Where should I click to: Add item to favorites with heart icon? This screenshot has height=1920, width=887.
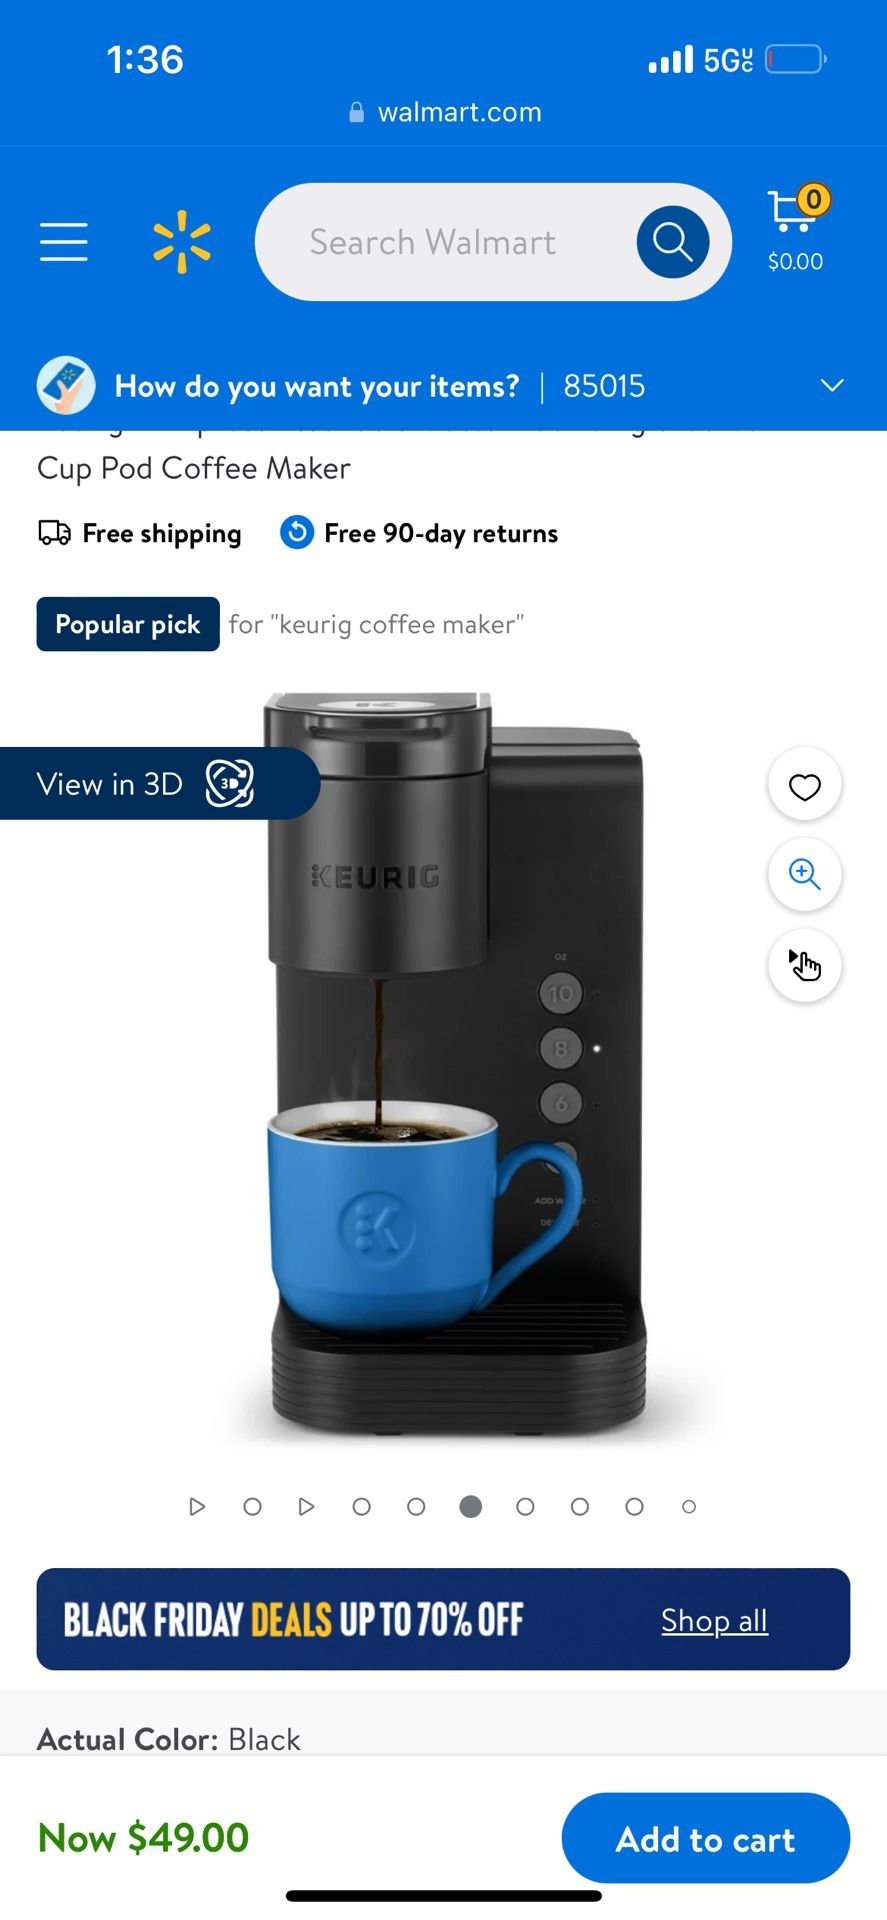click(x=805, y=787)
